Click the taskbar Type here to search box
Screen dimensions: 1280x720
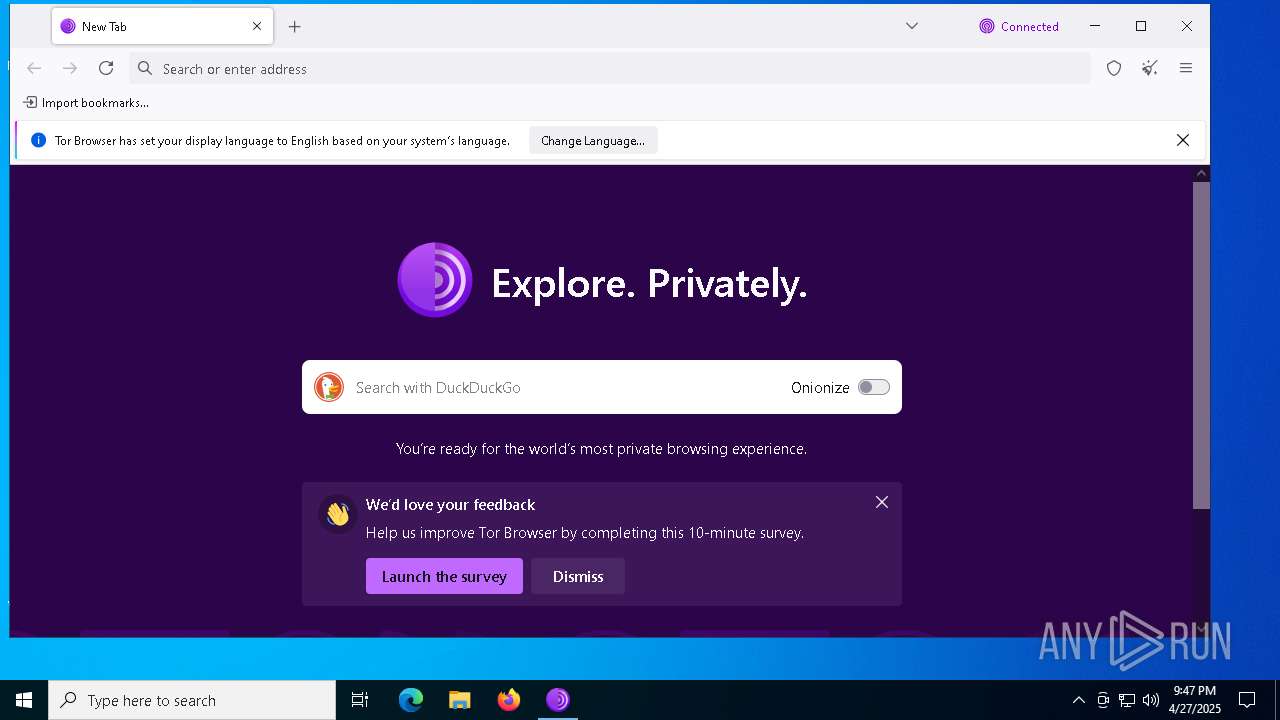[192, 700]
